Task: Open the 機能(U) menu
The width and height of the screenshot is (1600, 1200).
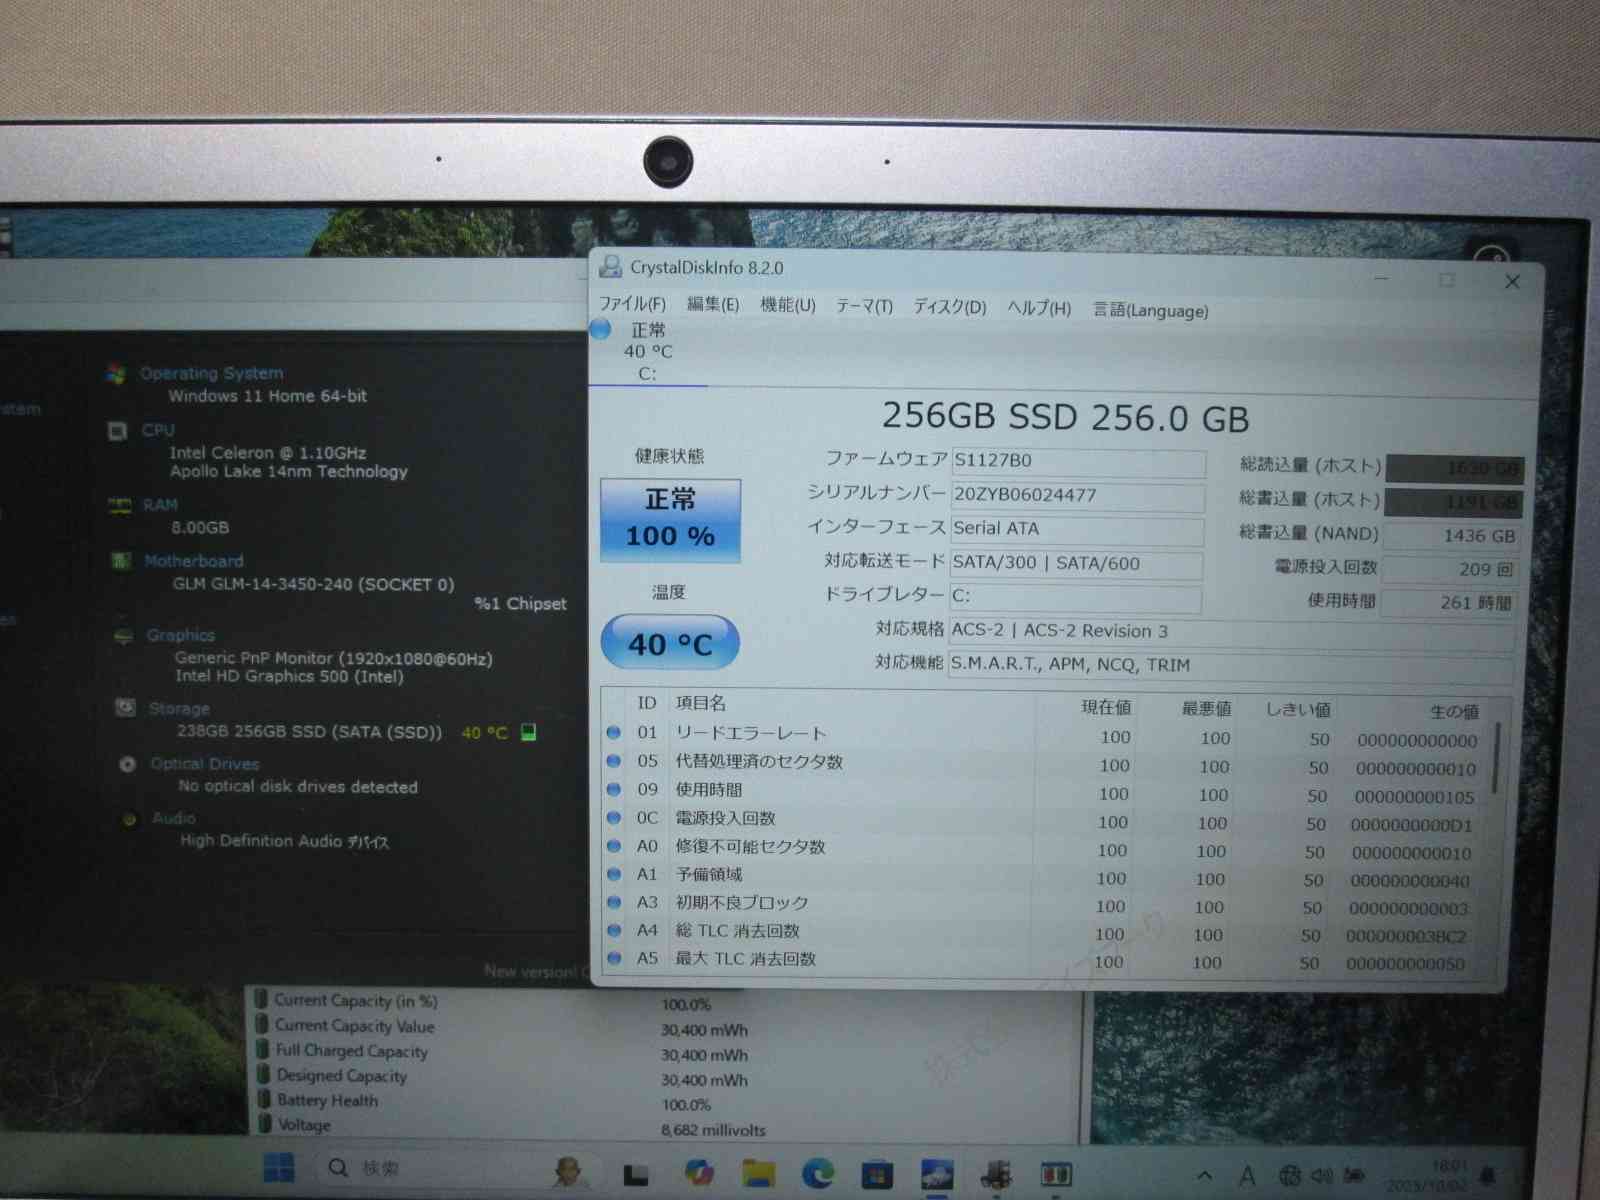Action: (787, 305)
